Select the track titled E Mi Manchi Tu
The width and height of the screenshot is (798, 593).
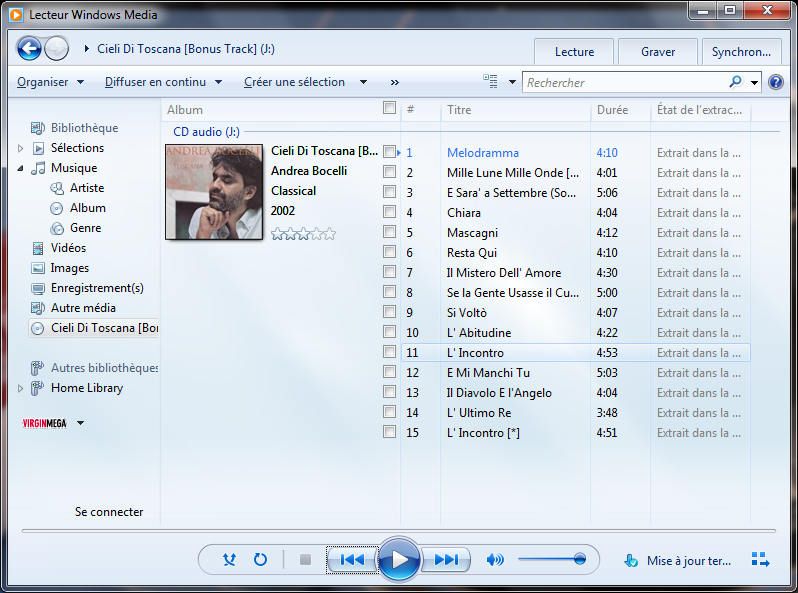488,373
